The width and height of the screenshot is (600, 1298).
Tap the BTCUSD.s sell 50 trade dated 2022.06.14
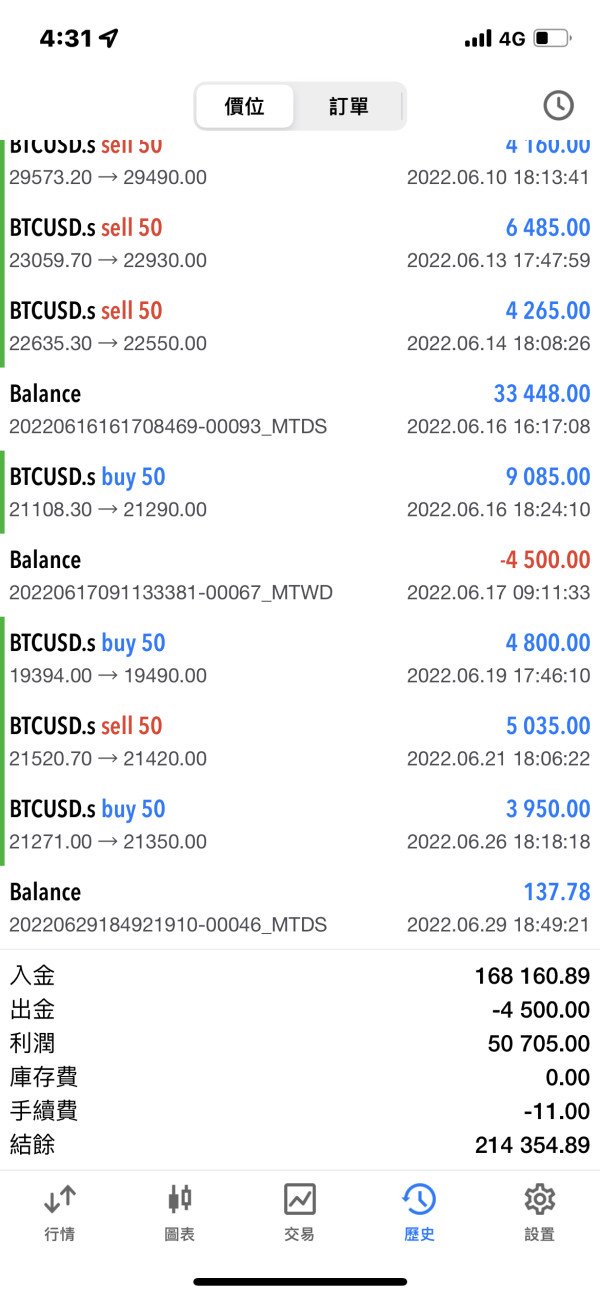(x=300, y=326)
